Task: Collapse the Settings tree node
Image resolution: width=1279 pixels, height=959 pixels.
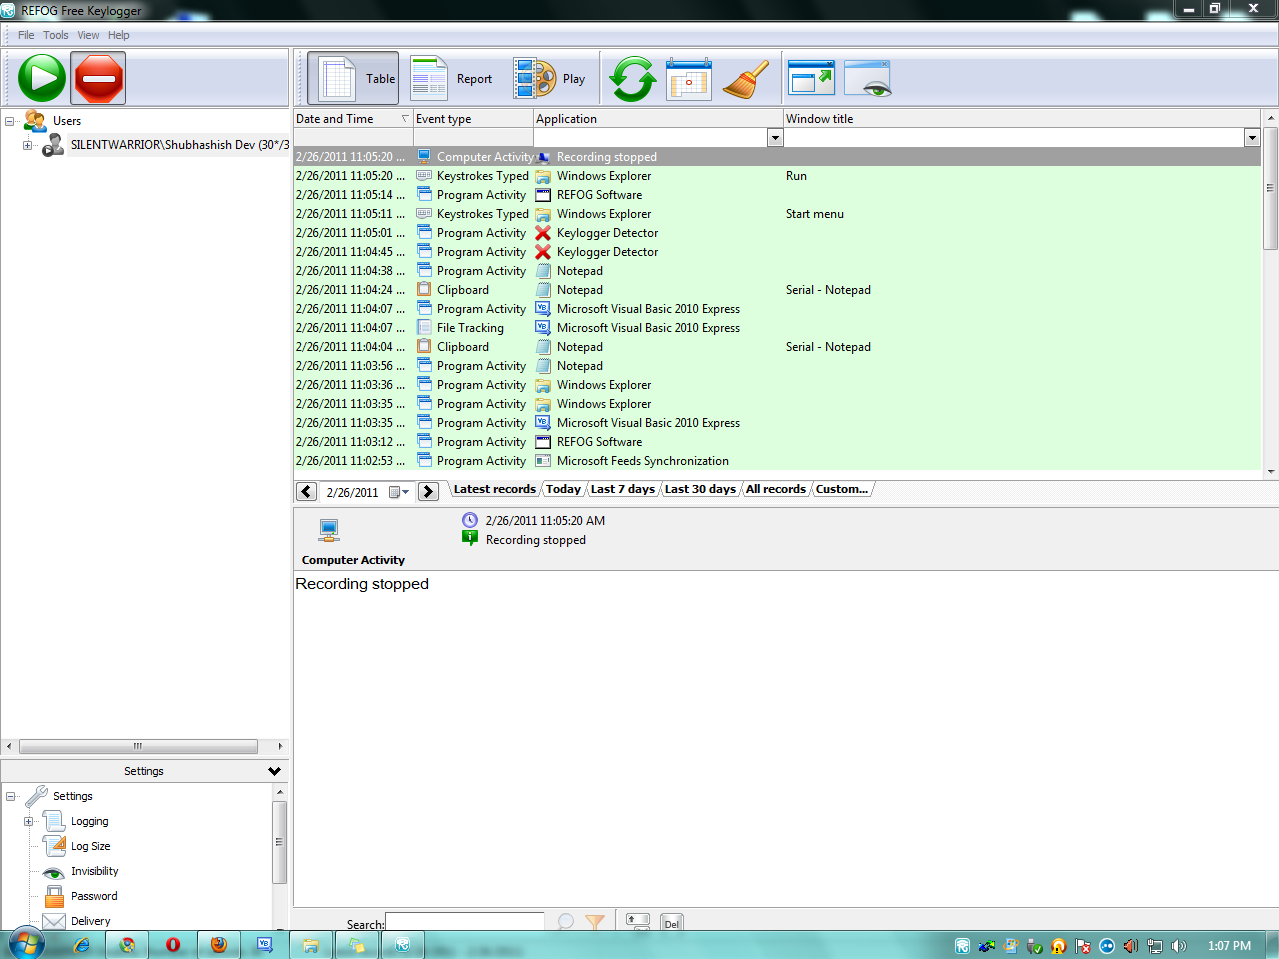Action: pos(11,797)
